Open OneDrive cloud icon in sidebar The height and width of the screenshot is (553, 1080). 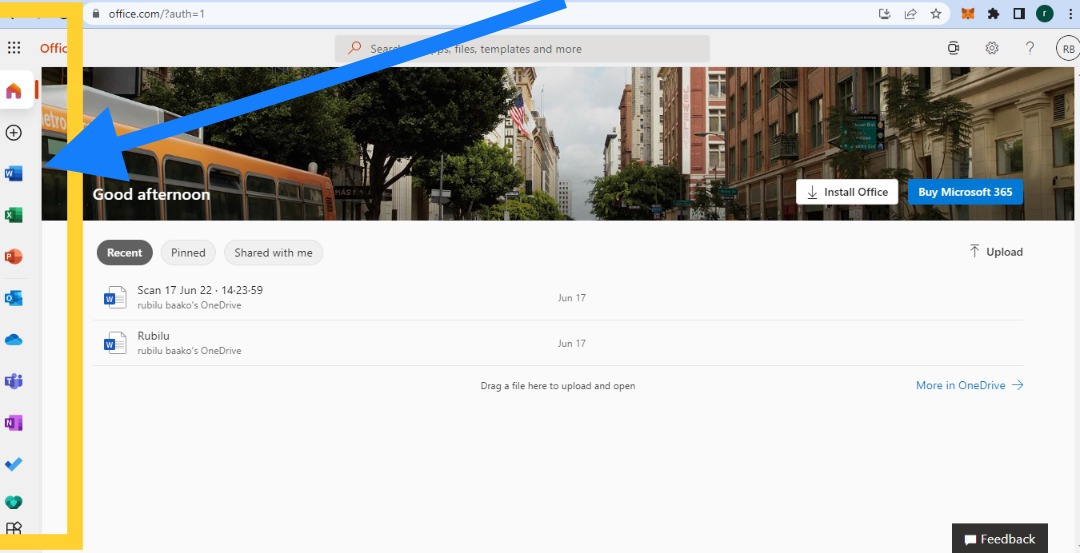14,340
